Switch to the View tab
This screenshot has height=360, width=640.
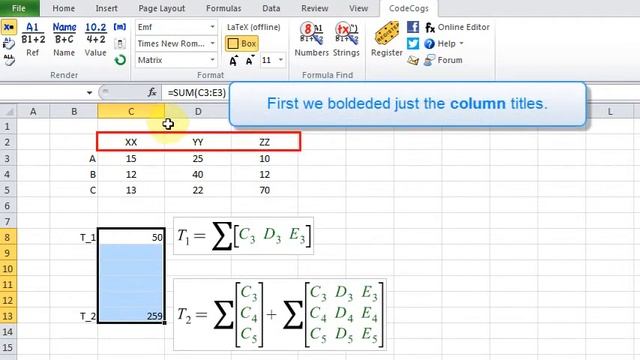358,8
